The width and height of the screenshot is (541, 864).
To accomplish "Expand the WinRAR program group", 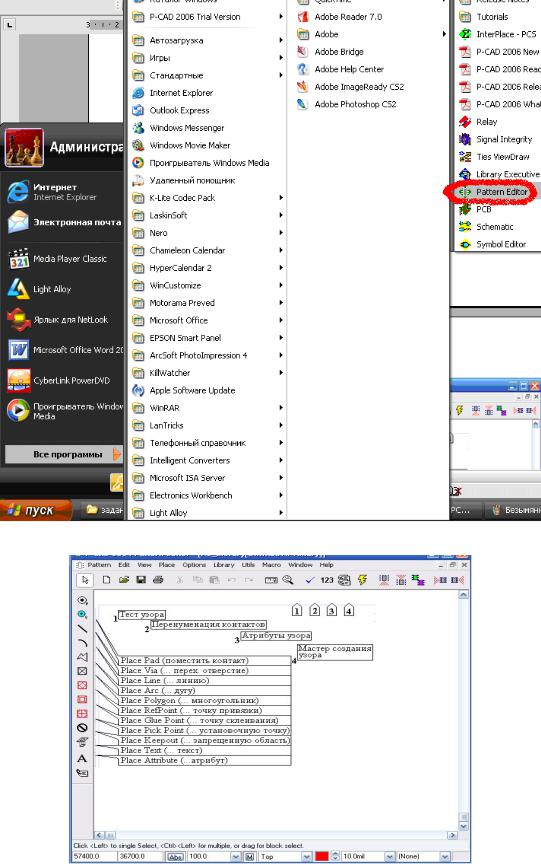I will [208, 408].
